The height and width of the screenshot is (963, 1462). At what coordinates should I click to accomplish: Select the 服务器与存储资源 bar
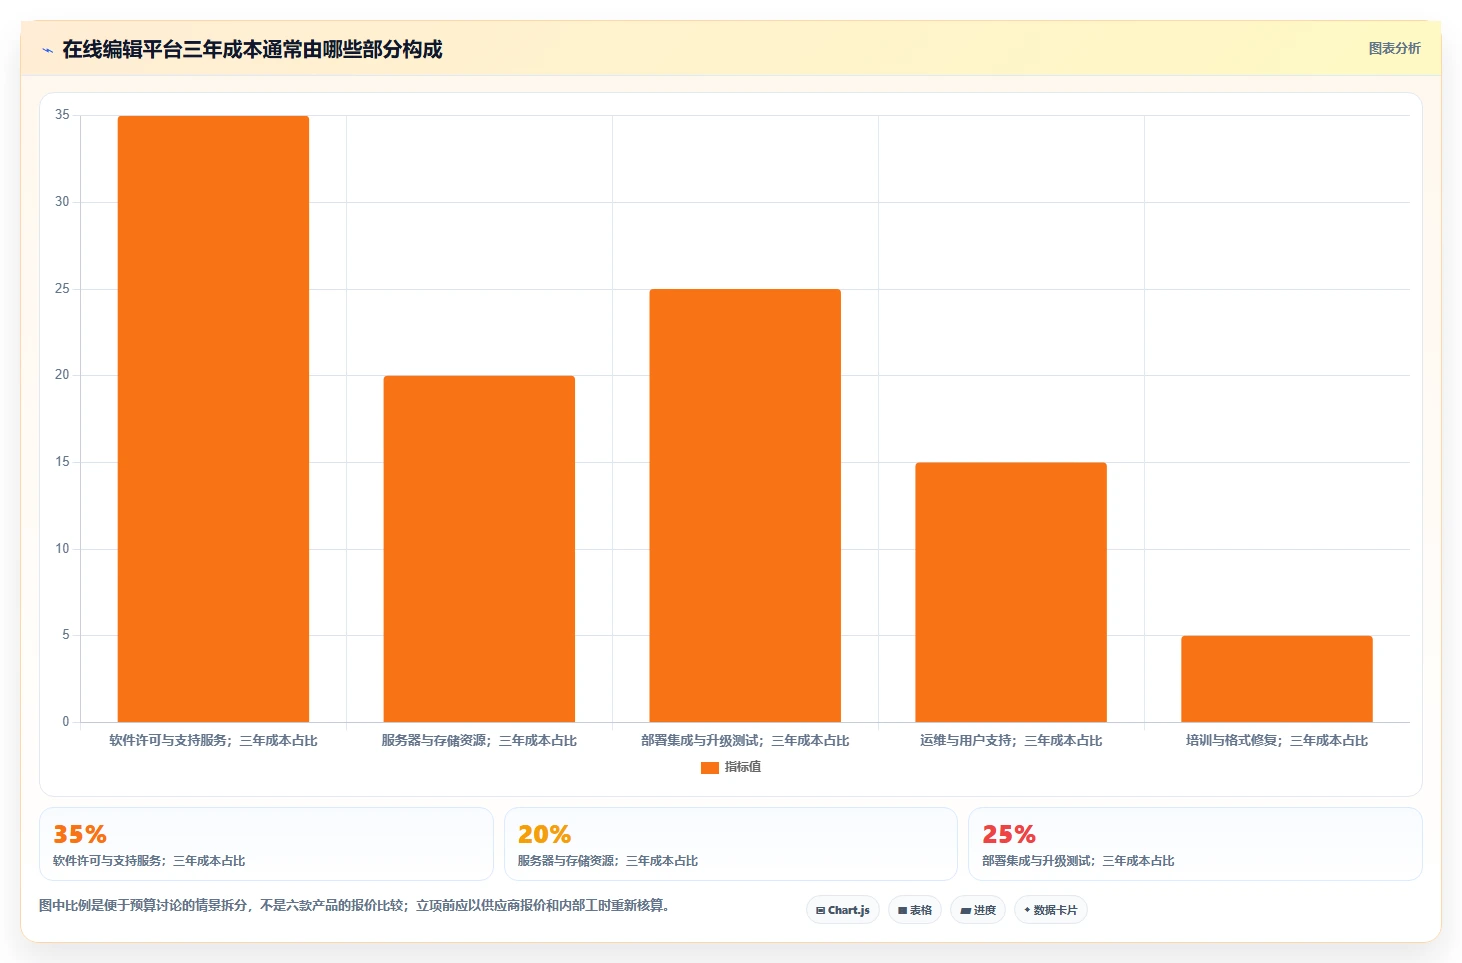479,549
